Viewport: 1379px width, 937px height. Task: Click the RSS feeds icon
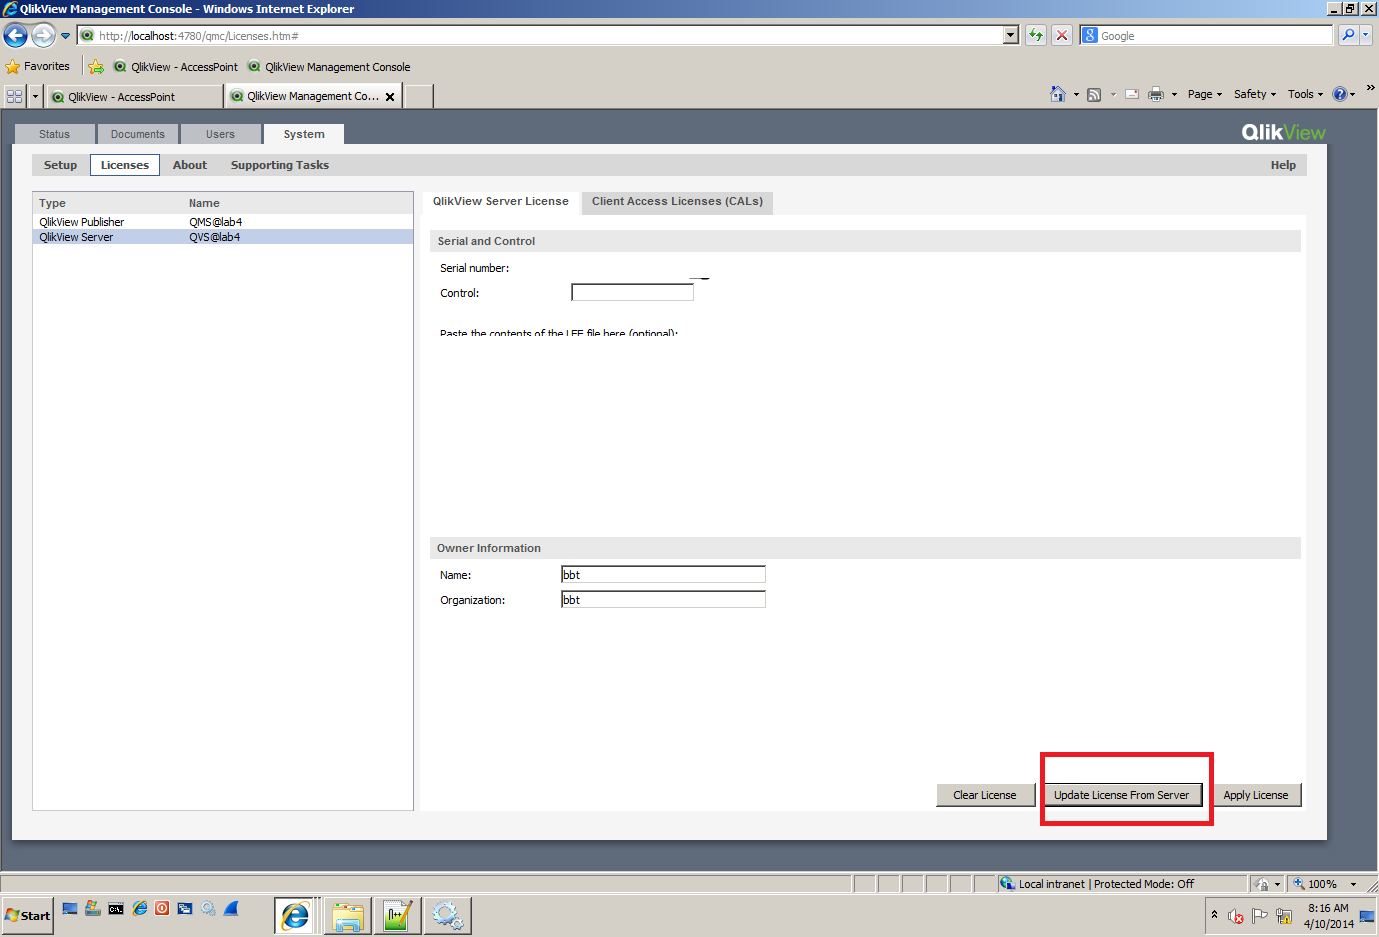(x=1094, y=95)
